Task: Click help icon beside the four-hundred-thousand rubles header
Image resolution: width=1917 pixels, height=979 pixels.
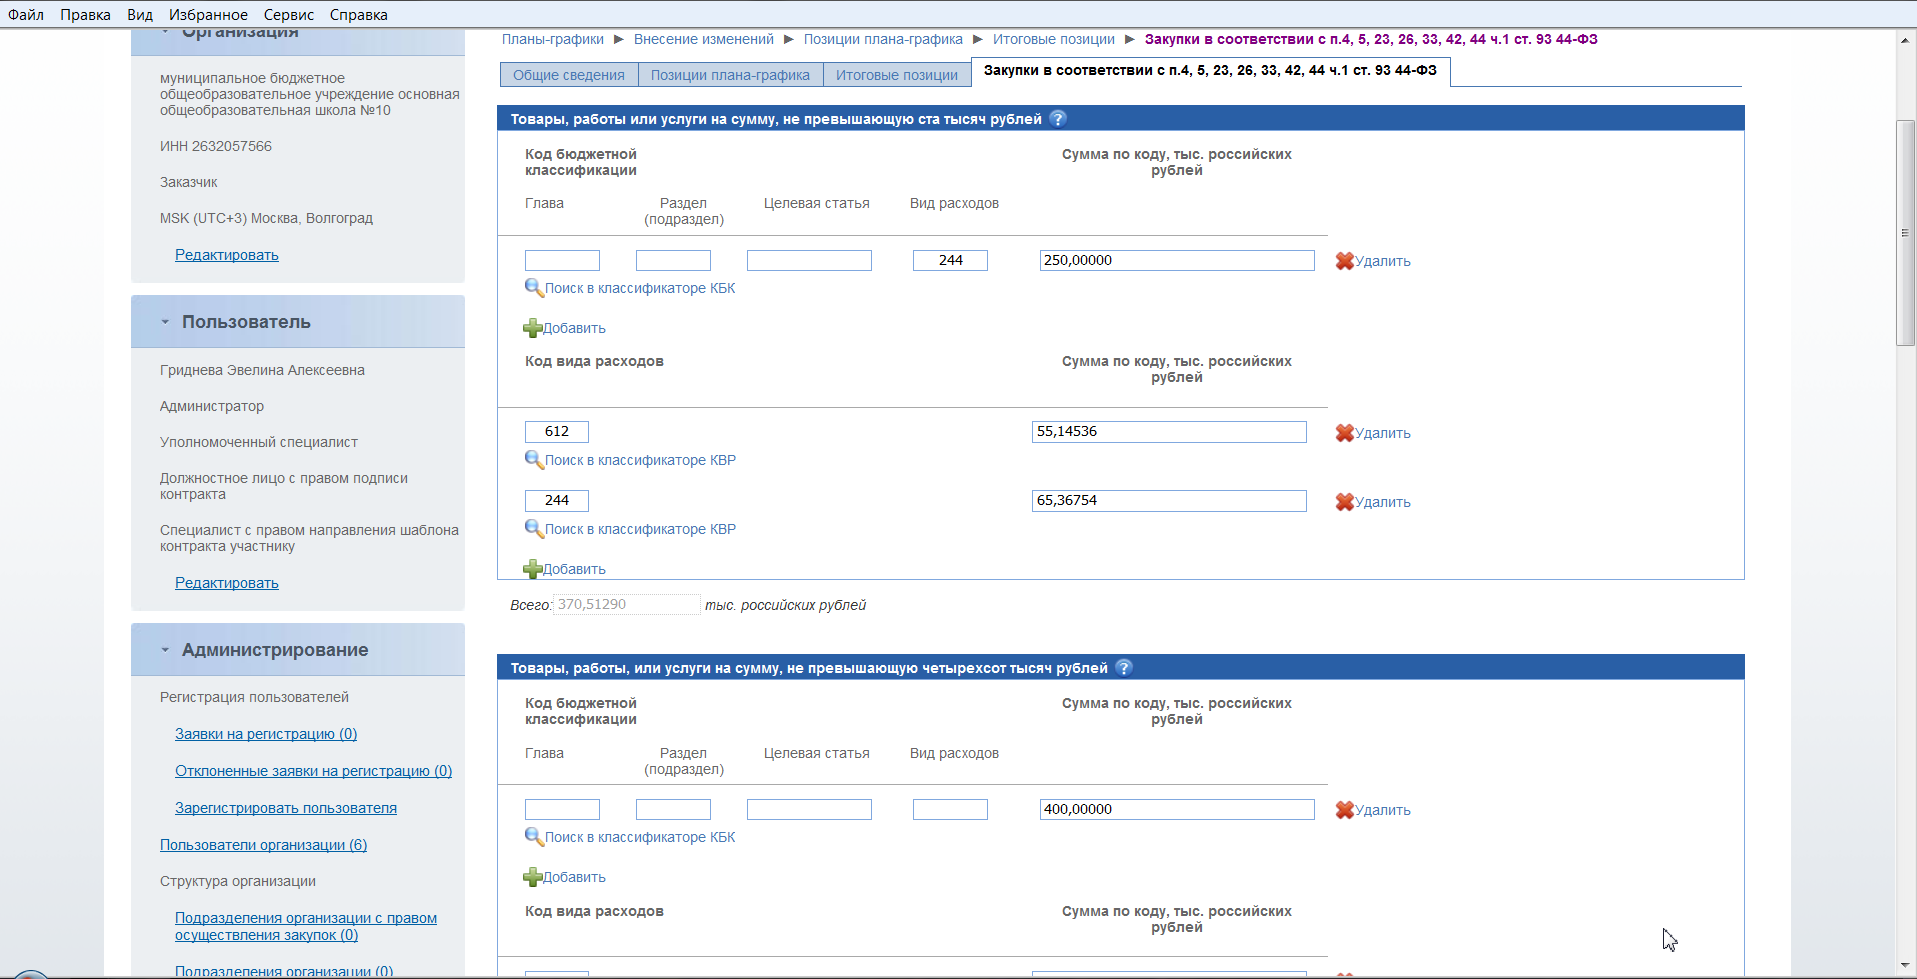Action: 1124,668
